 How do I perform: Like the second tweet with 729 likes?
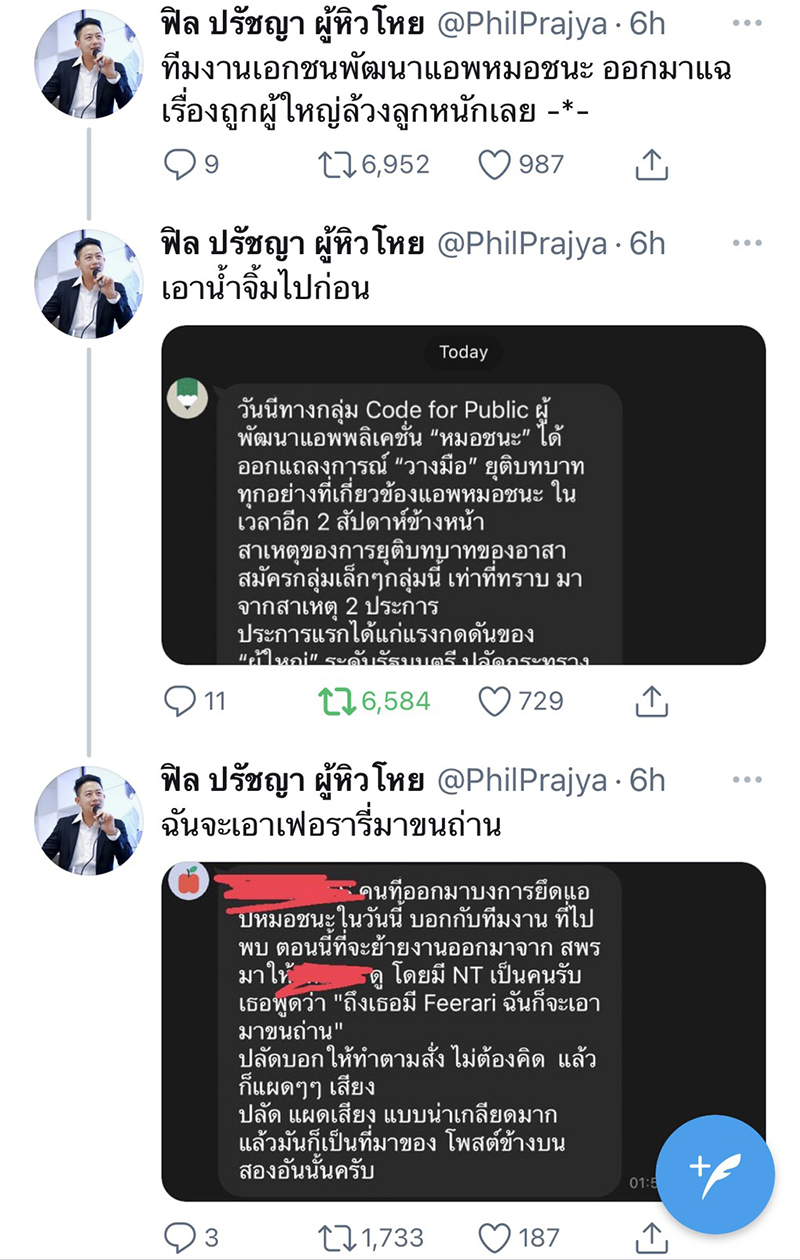point(495,702)
